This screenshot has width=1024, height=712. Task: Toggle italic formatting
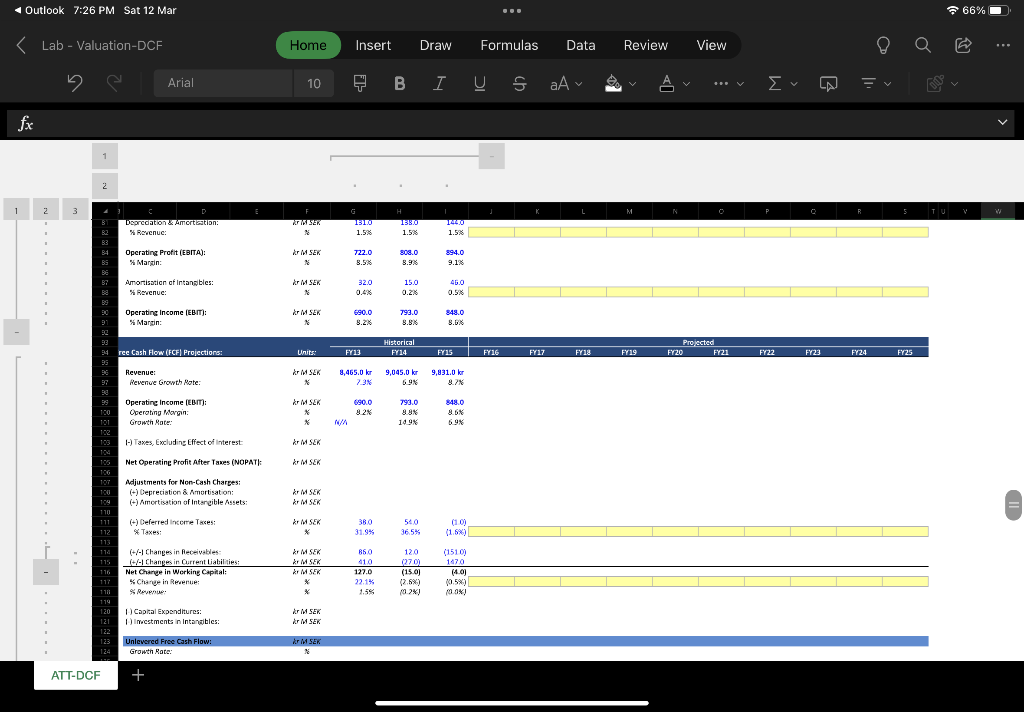click(x=440, y=83)
